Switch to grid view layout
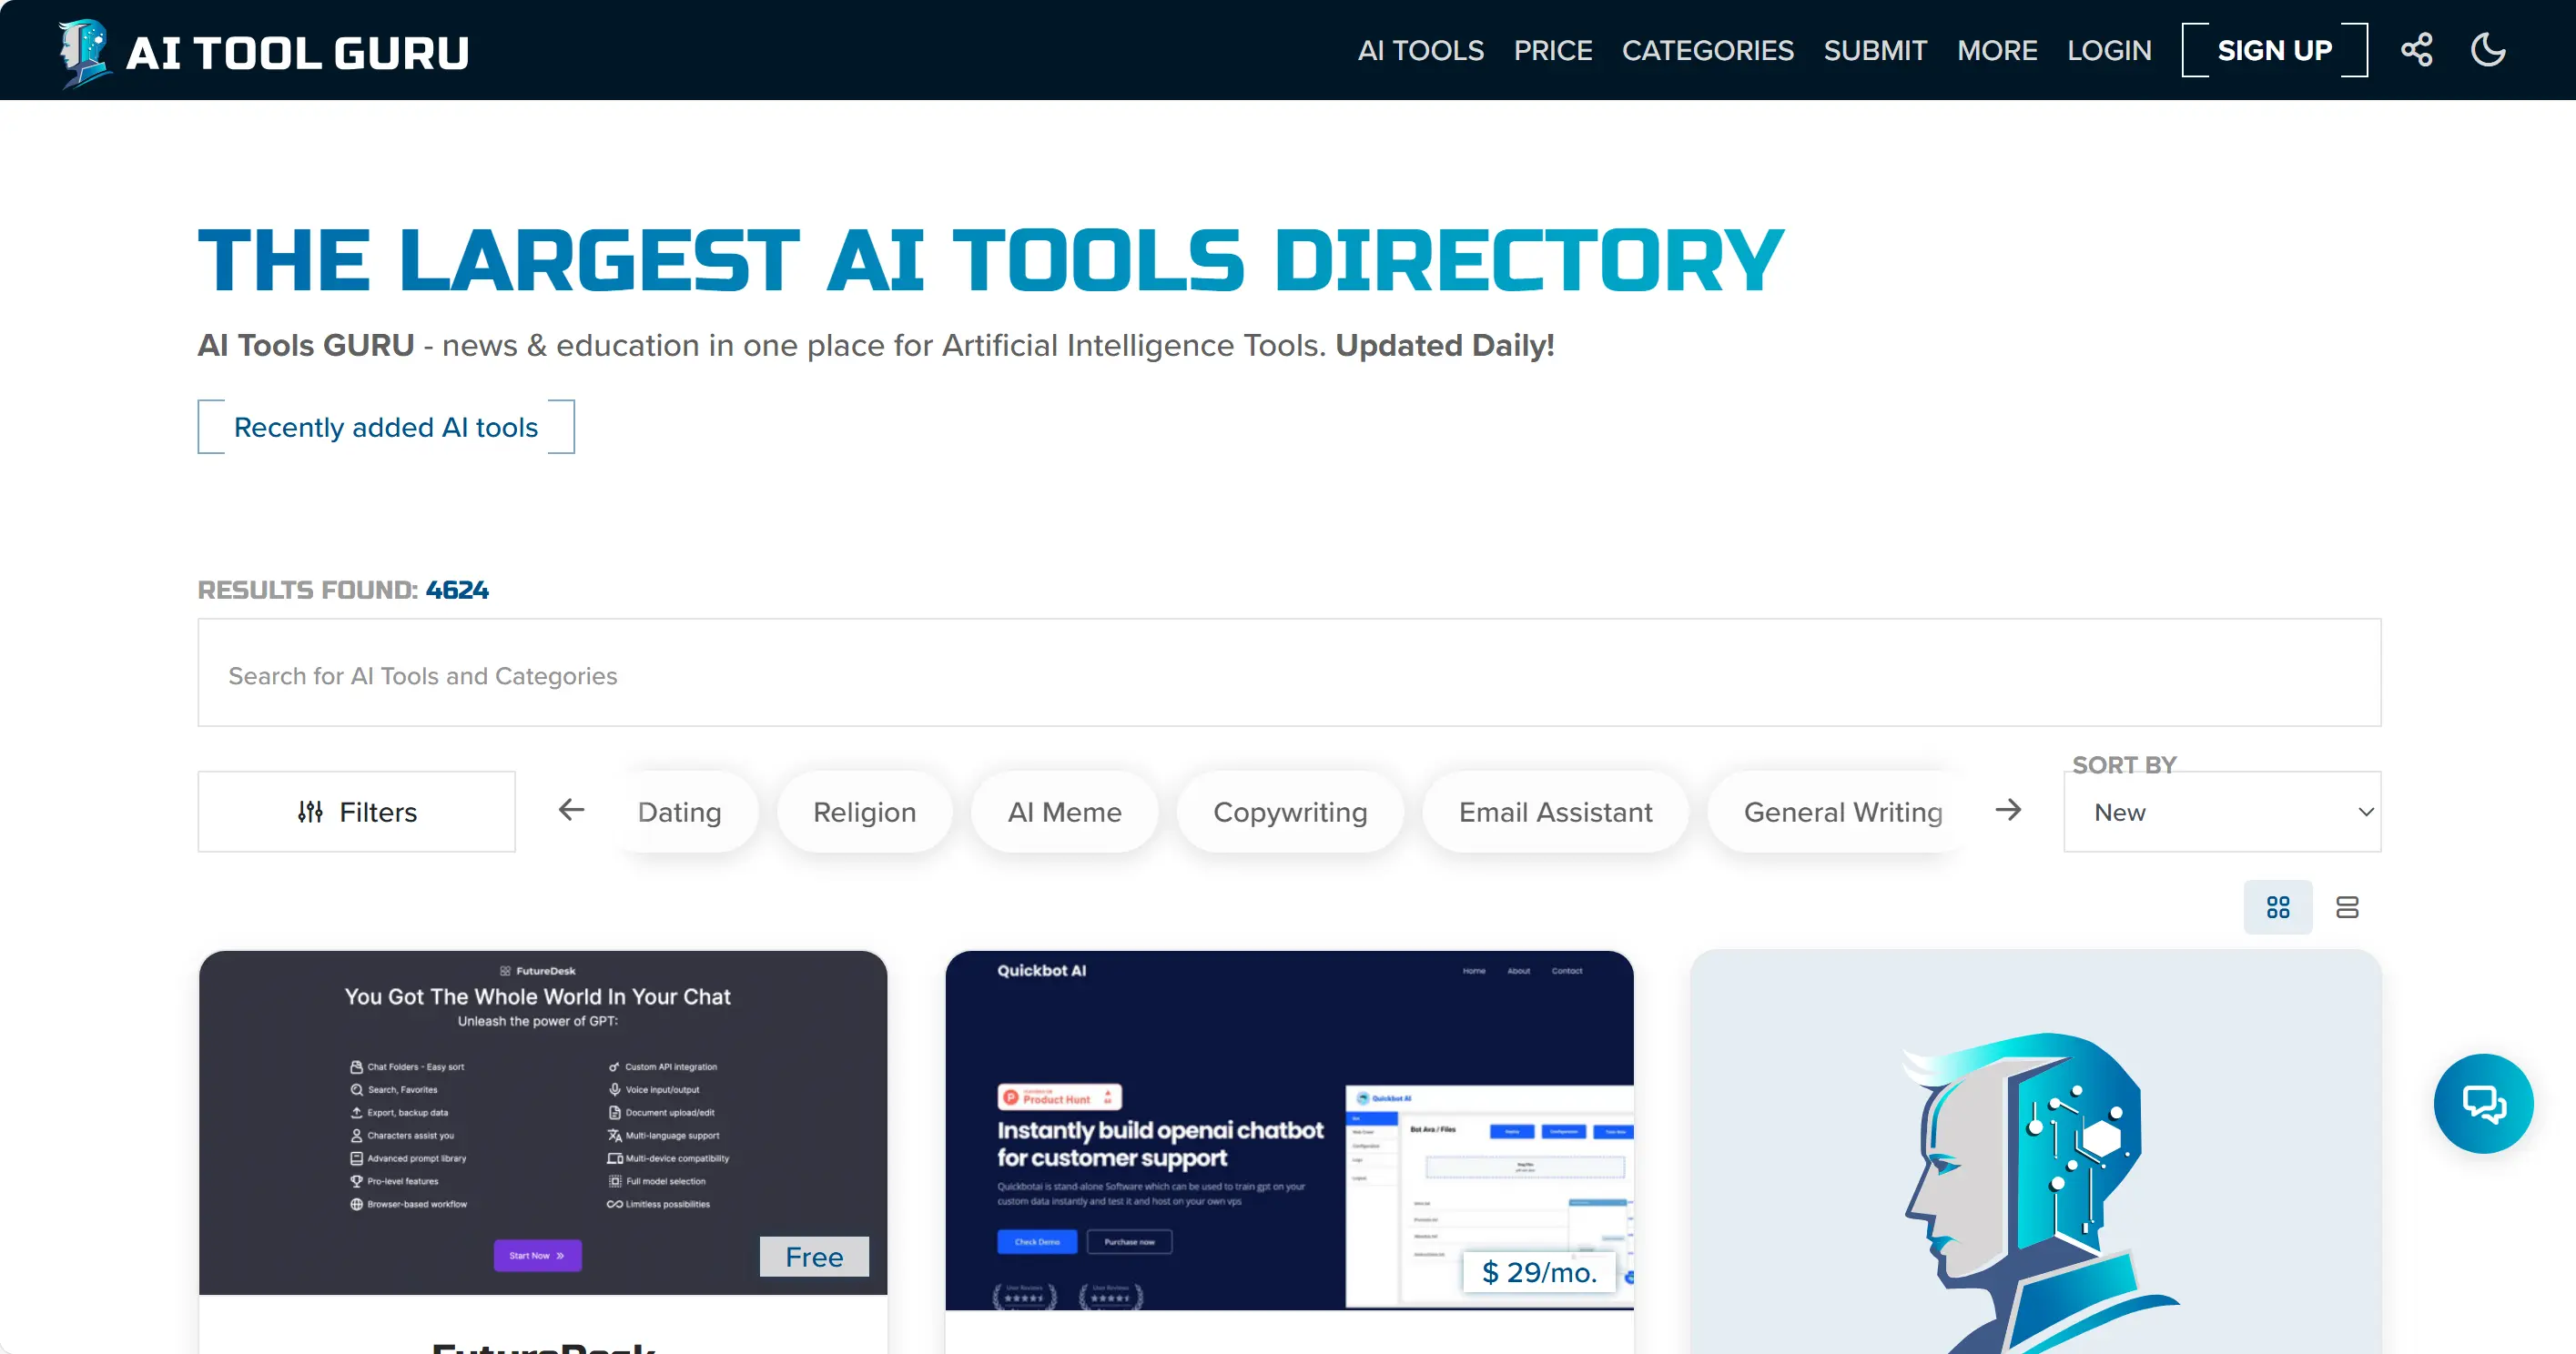Viewport: 2576px width, 1354px height. [2277, 907]
